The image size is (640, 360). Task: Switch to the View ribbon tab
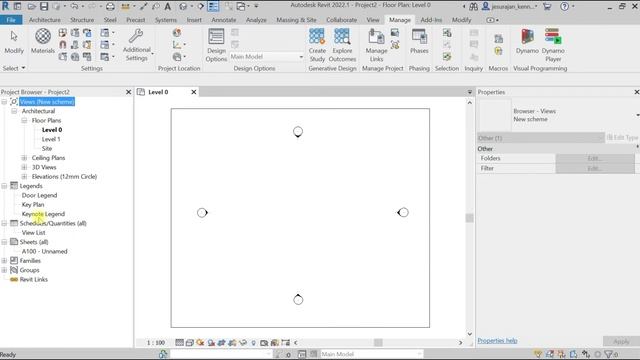click(373, 20)
